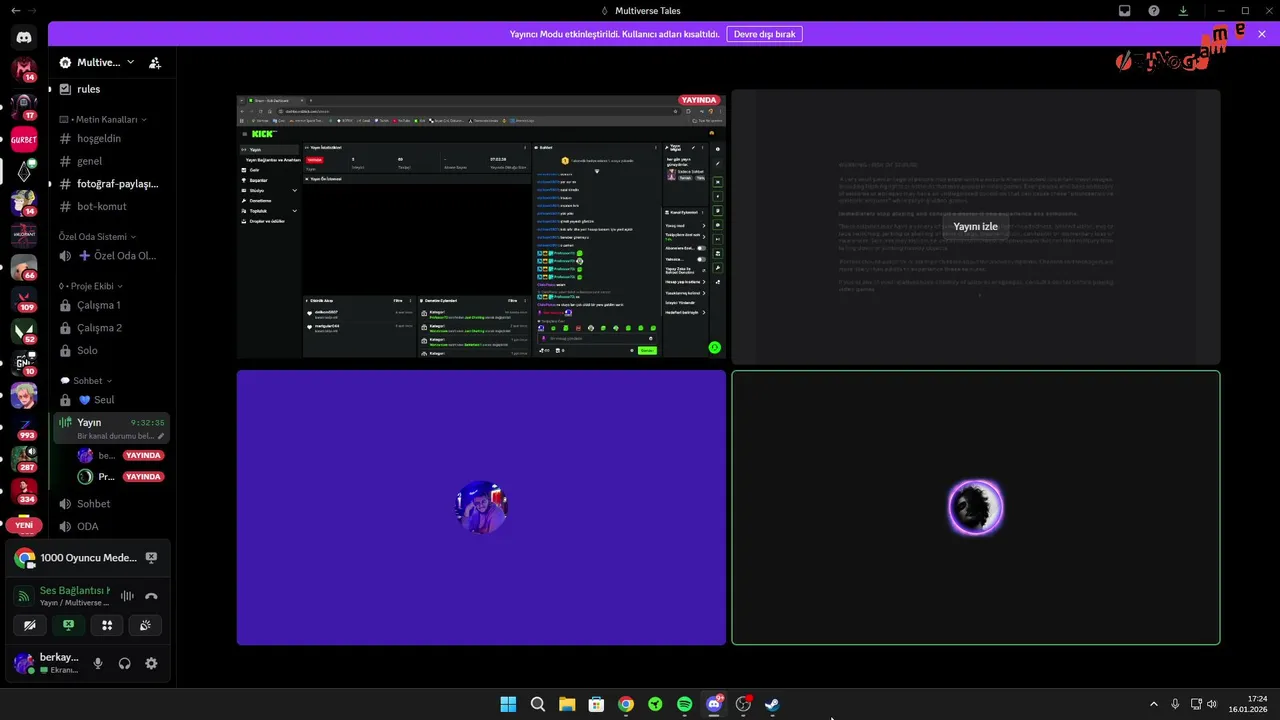Screen dimensions: 1280x720
Task: Select the Çalışma 2 locked channel
Action: (112, 328)
